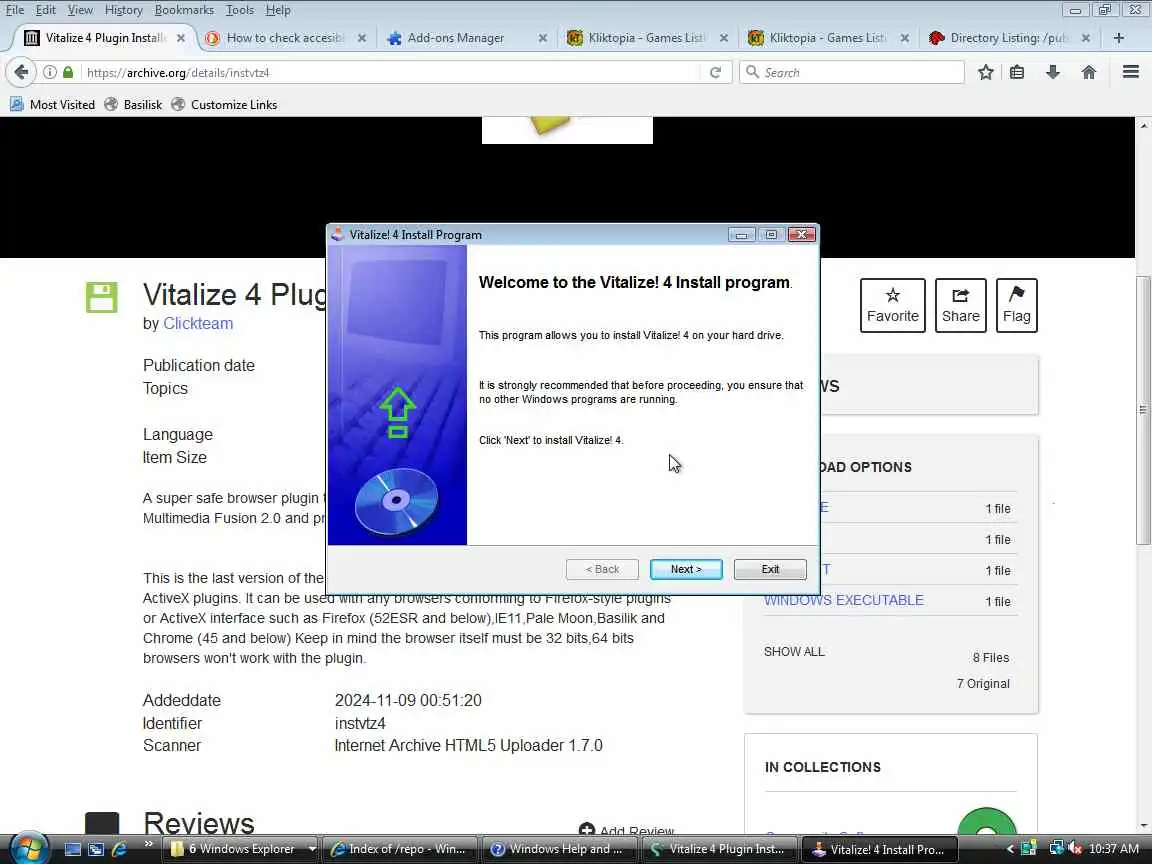Close the Vitalize 4 Plugin Install tab
This screenshot has width=1152, height=864.
(x=181, y=37)
